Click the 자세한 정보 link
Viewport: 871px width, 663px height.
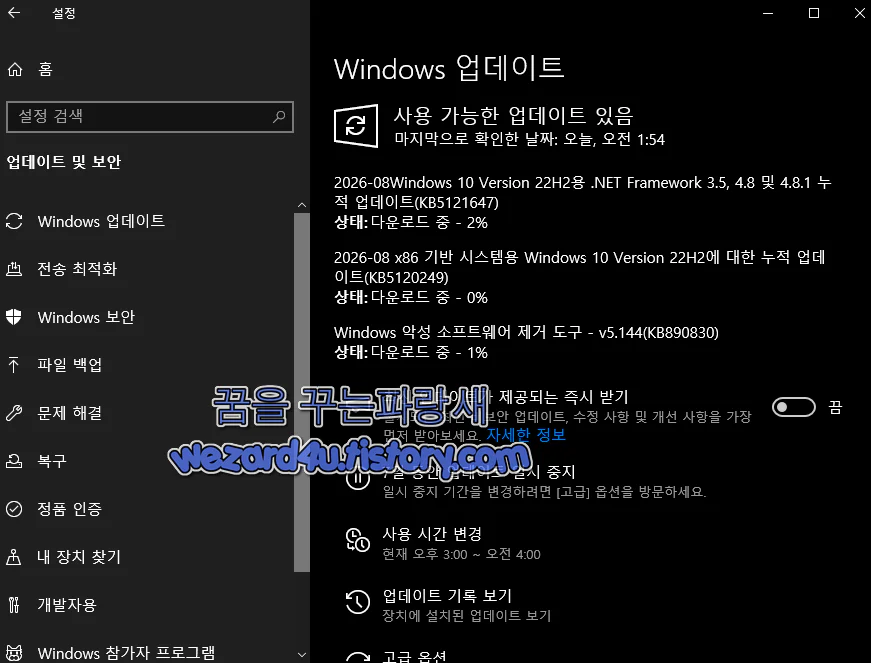(x=526, y=435)
